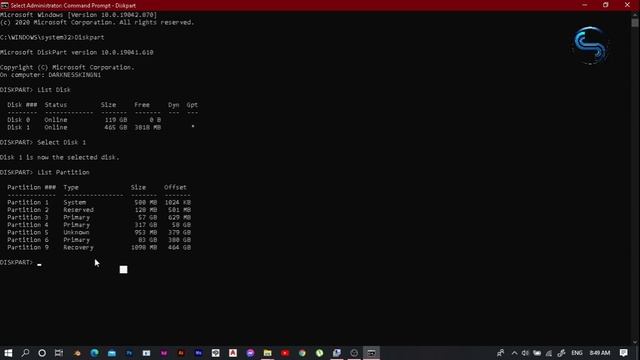Launch Adobe Media Encoder from taskbar
640x360 pixels.
(199, 353)
